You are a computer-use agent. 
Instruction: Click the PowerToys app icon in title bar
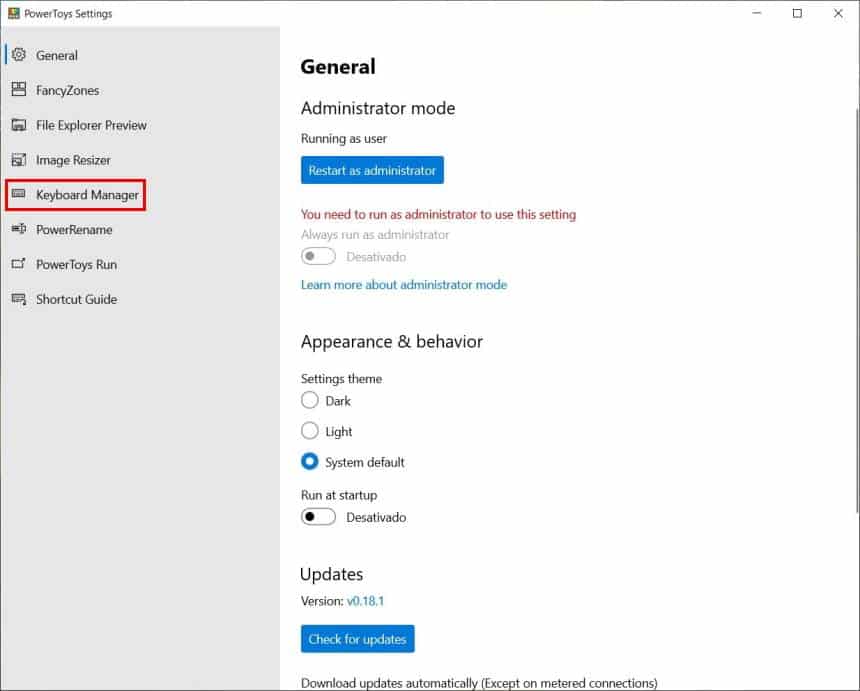click(14, 13)
